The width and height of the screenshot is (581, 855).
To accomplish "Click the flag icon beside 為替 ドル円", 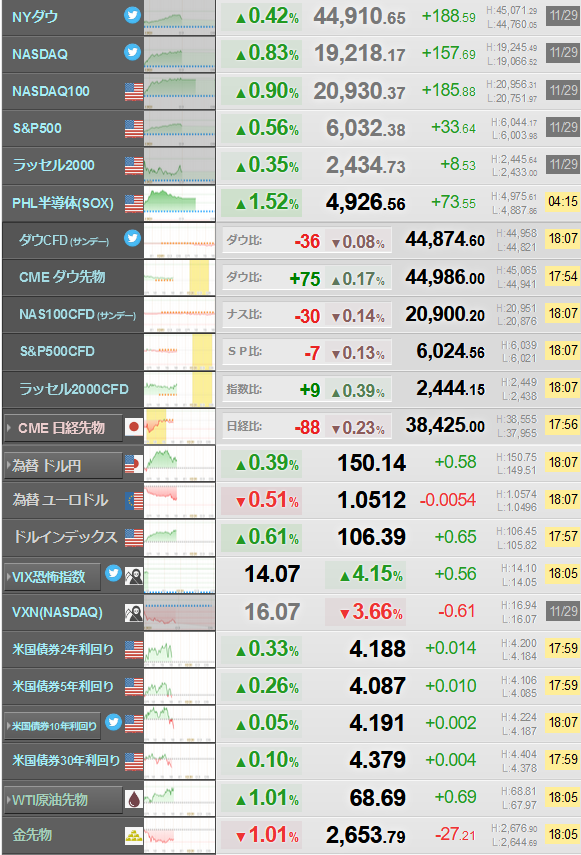I will [x=134, y=464].
